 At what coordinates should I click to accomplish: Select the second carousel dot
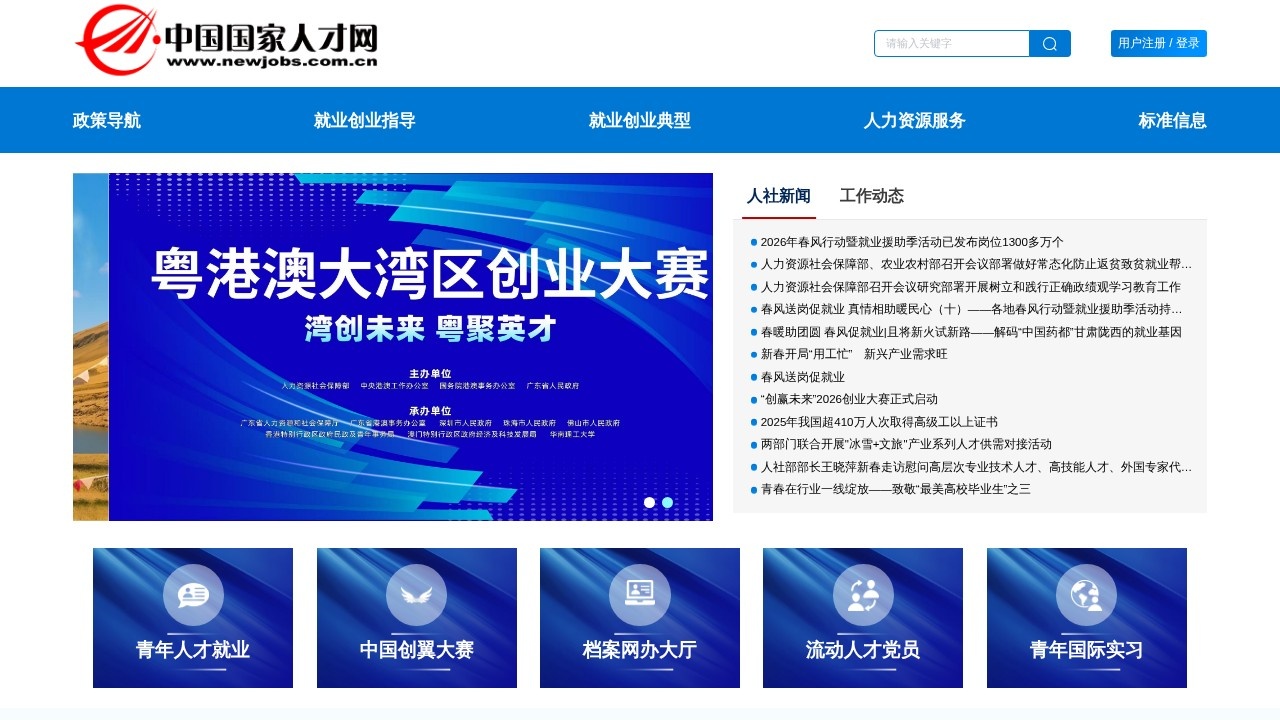click(668, 503)
